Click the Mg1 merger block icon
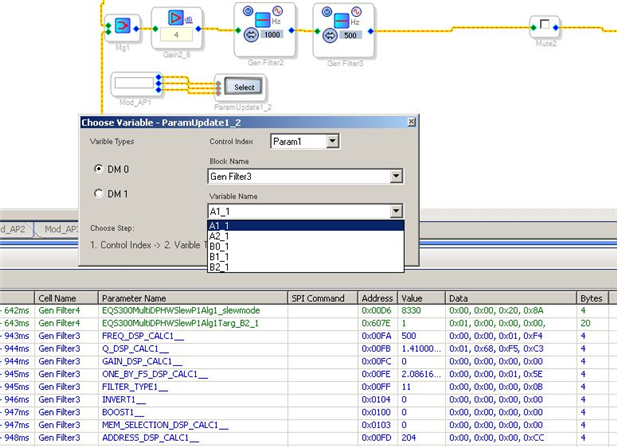The height and width of the screenshot is (447, 617). point(122,26)
